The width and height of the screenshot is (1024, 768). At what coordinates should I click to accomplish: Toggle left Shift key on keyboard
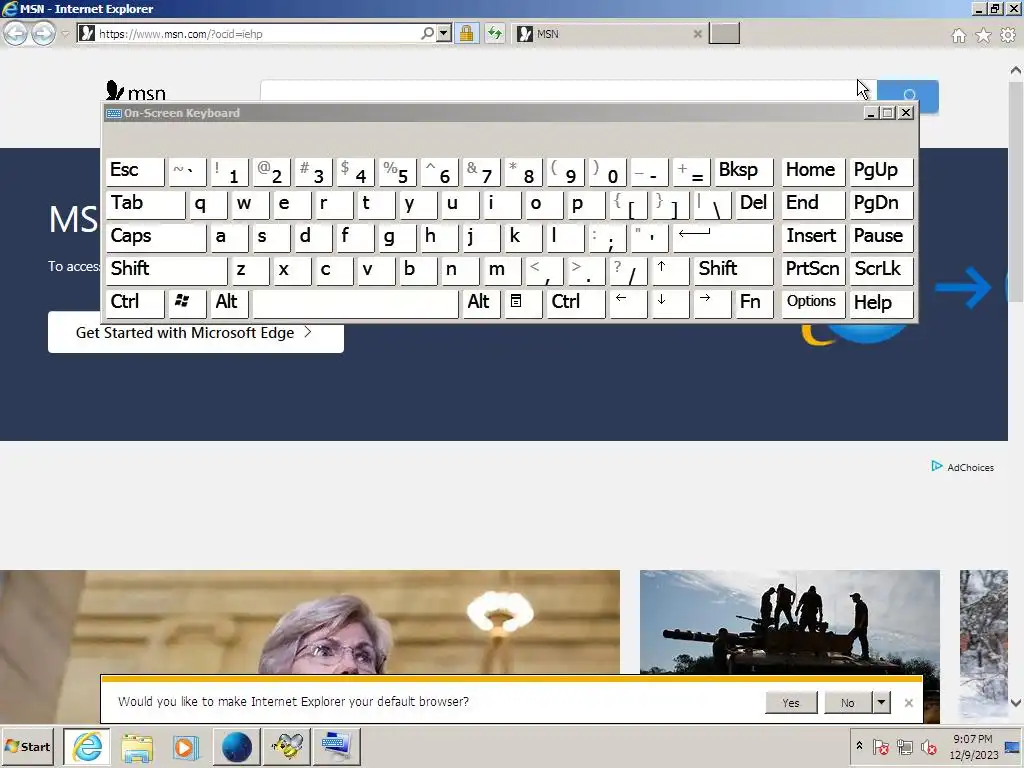tap(167, 270)
